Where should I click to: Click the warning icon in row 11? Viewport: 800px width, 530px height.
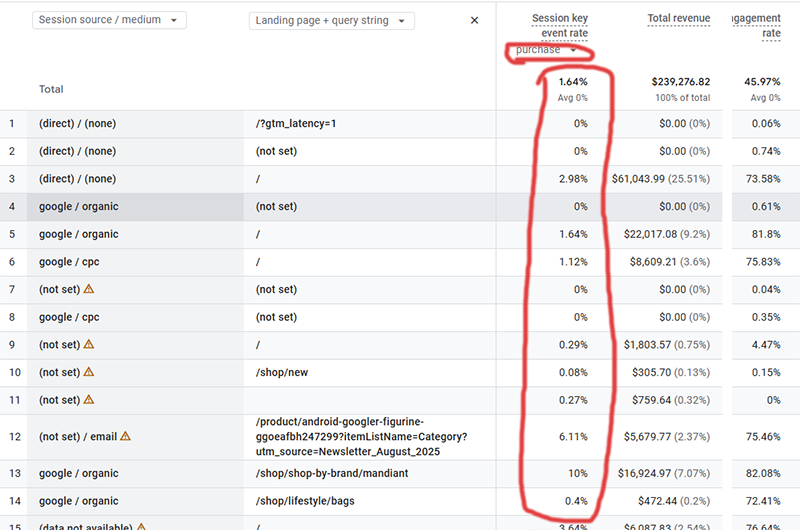click(x=89, y=400)
